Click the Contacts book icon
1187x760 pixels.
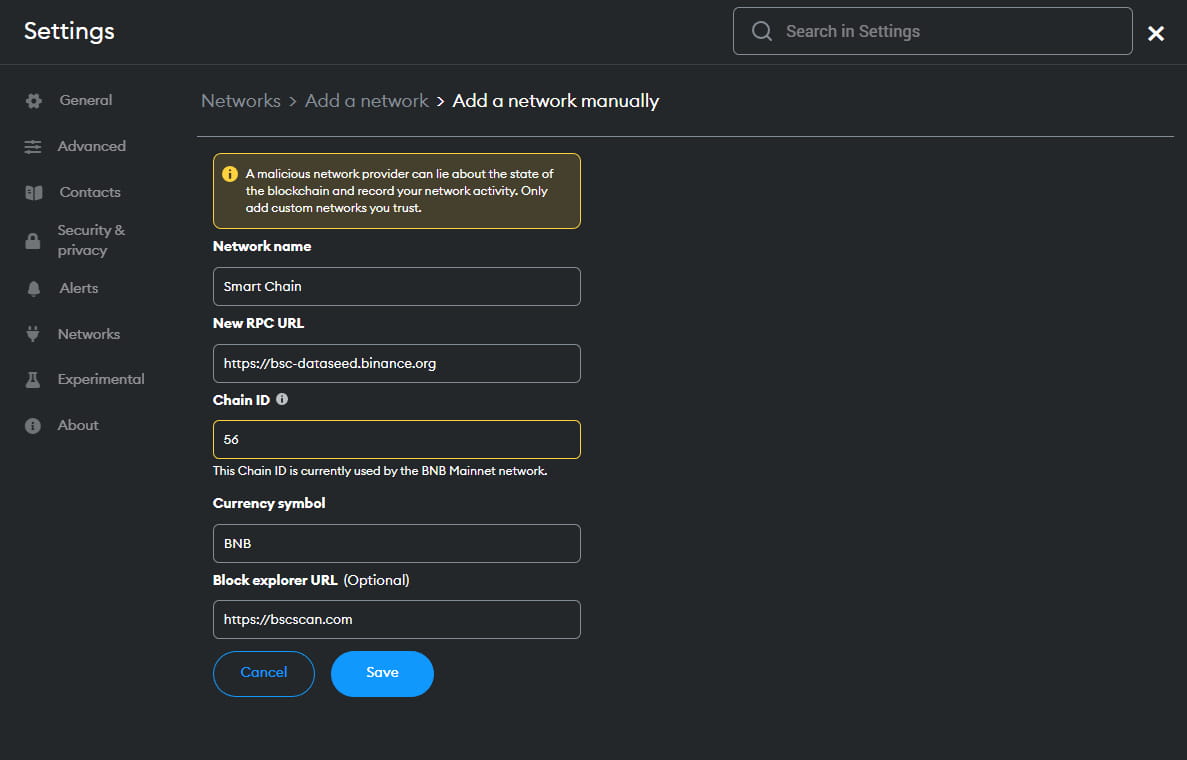tap(33, 193)
